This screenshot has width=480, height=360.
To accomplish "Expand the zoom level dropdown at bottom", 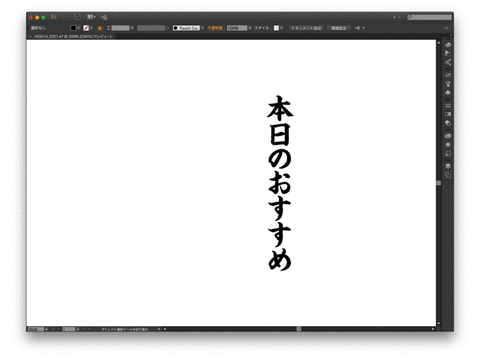I will 46,329.
